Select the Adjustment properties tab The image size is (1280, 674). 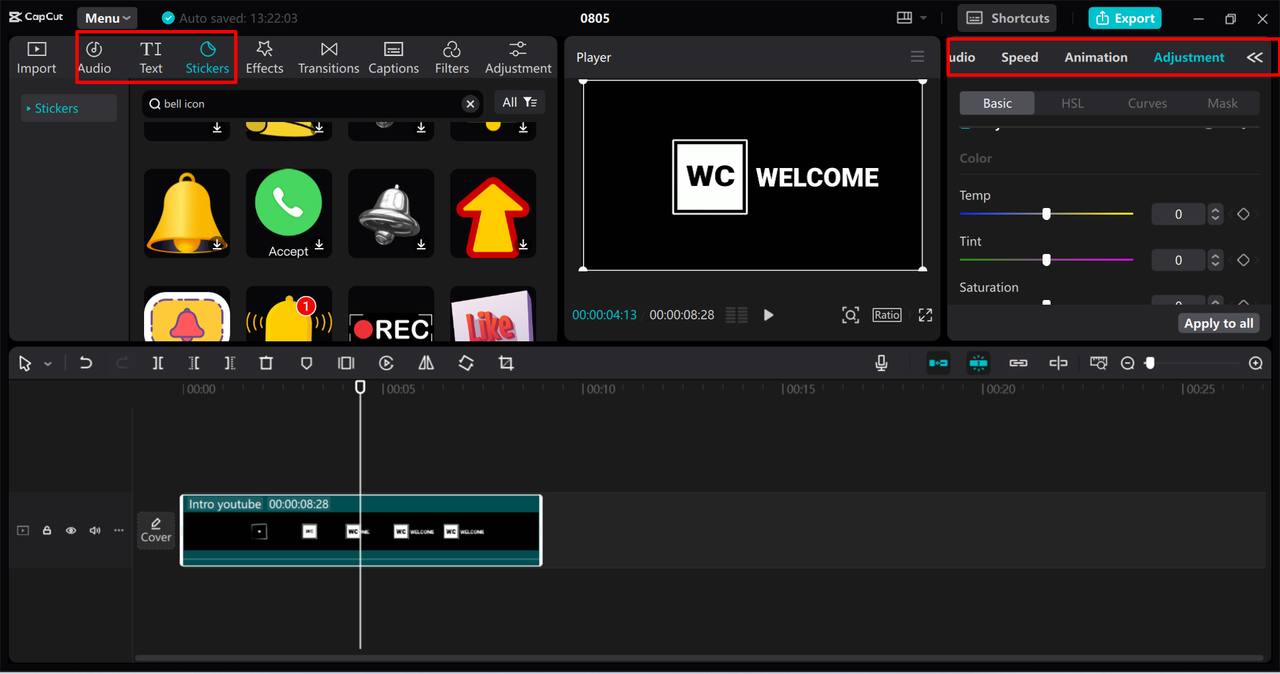1189,57
